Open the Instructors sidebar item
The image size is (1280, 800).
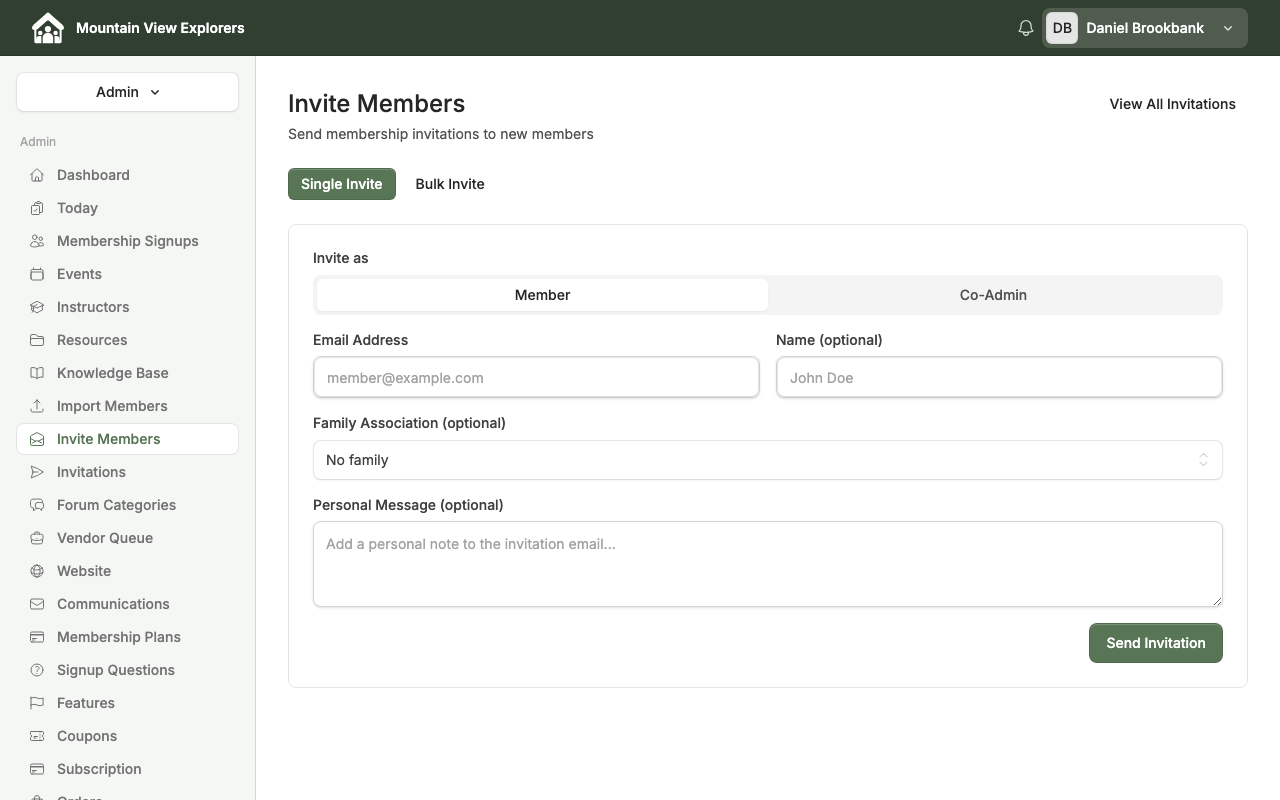pyautogui.click(x=127, y=307)
